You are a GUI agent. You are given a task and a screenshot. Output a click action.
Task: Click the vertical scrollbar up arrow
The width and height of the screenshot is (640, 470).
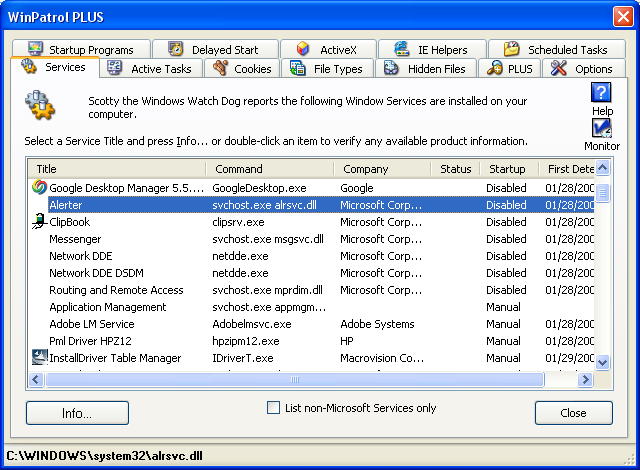[602, 167]
